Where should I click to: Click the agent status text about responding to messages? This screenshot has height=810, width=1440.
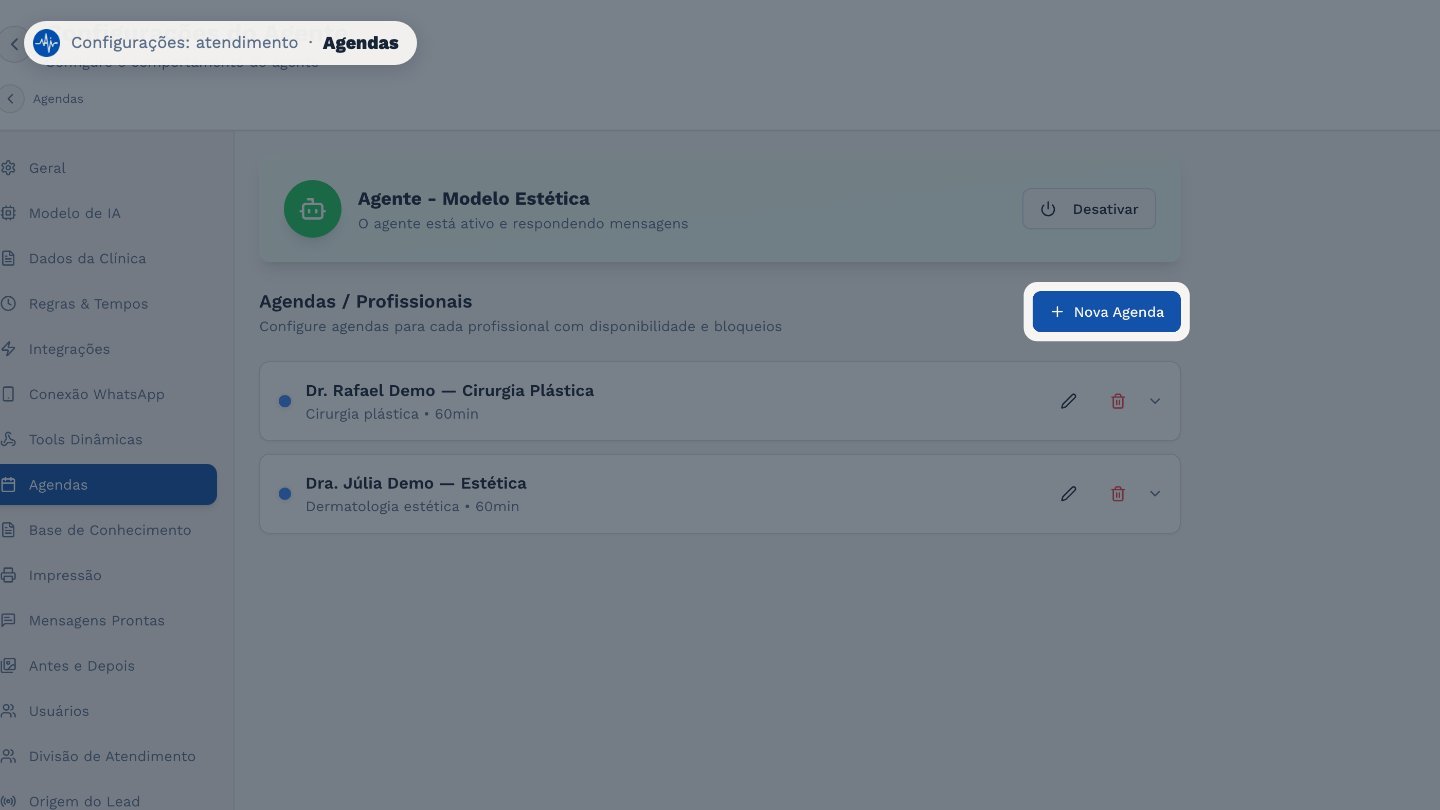pyautogui.click(x=523, y=224)
